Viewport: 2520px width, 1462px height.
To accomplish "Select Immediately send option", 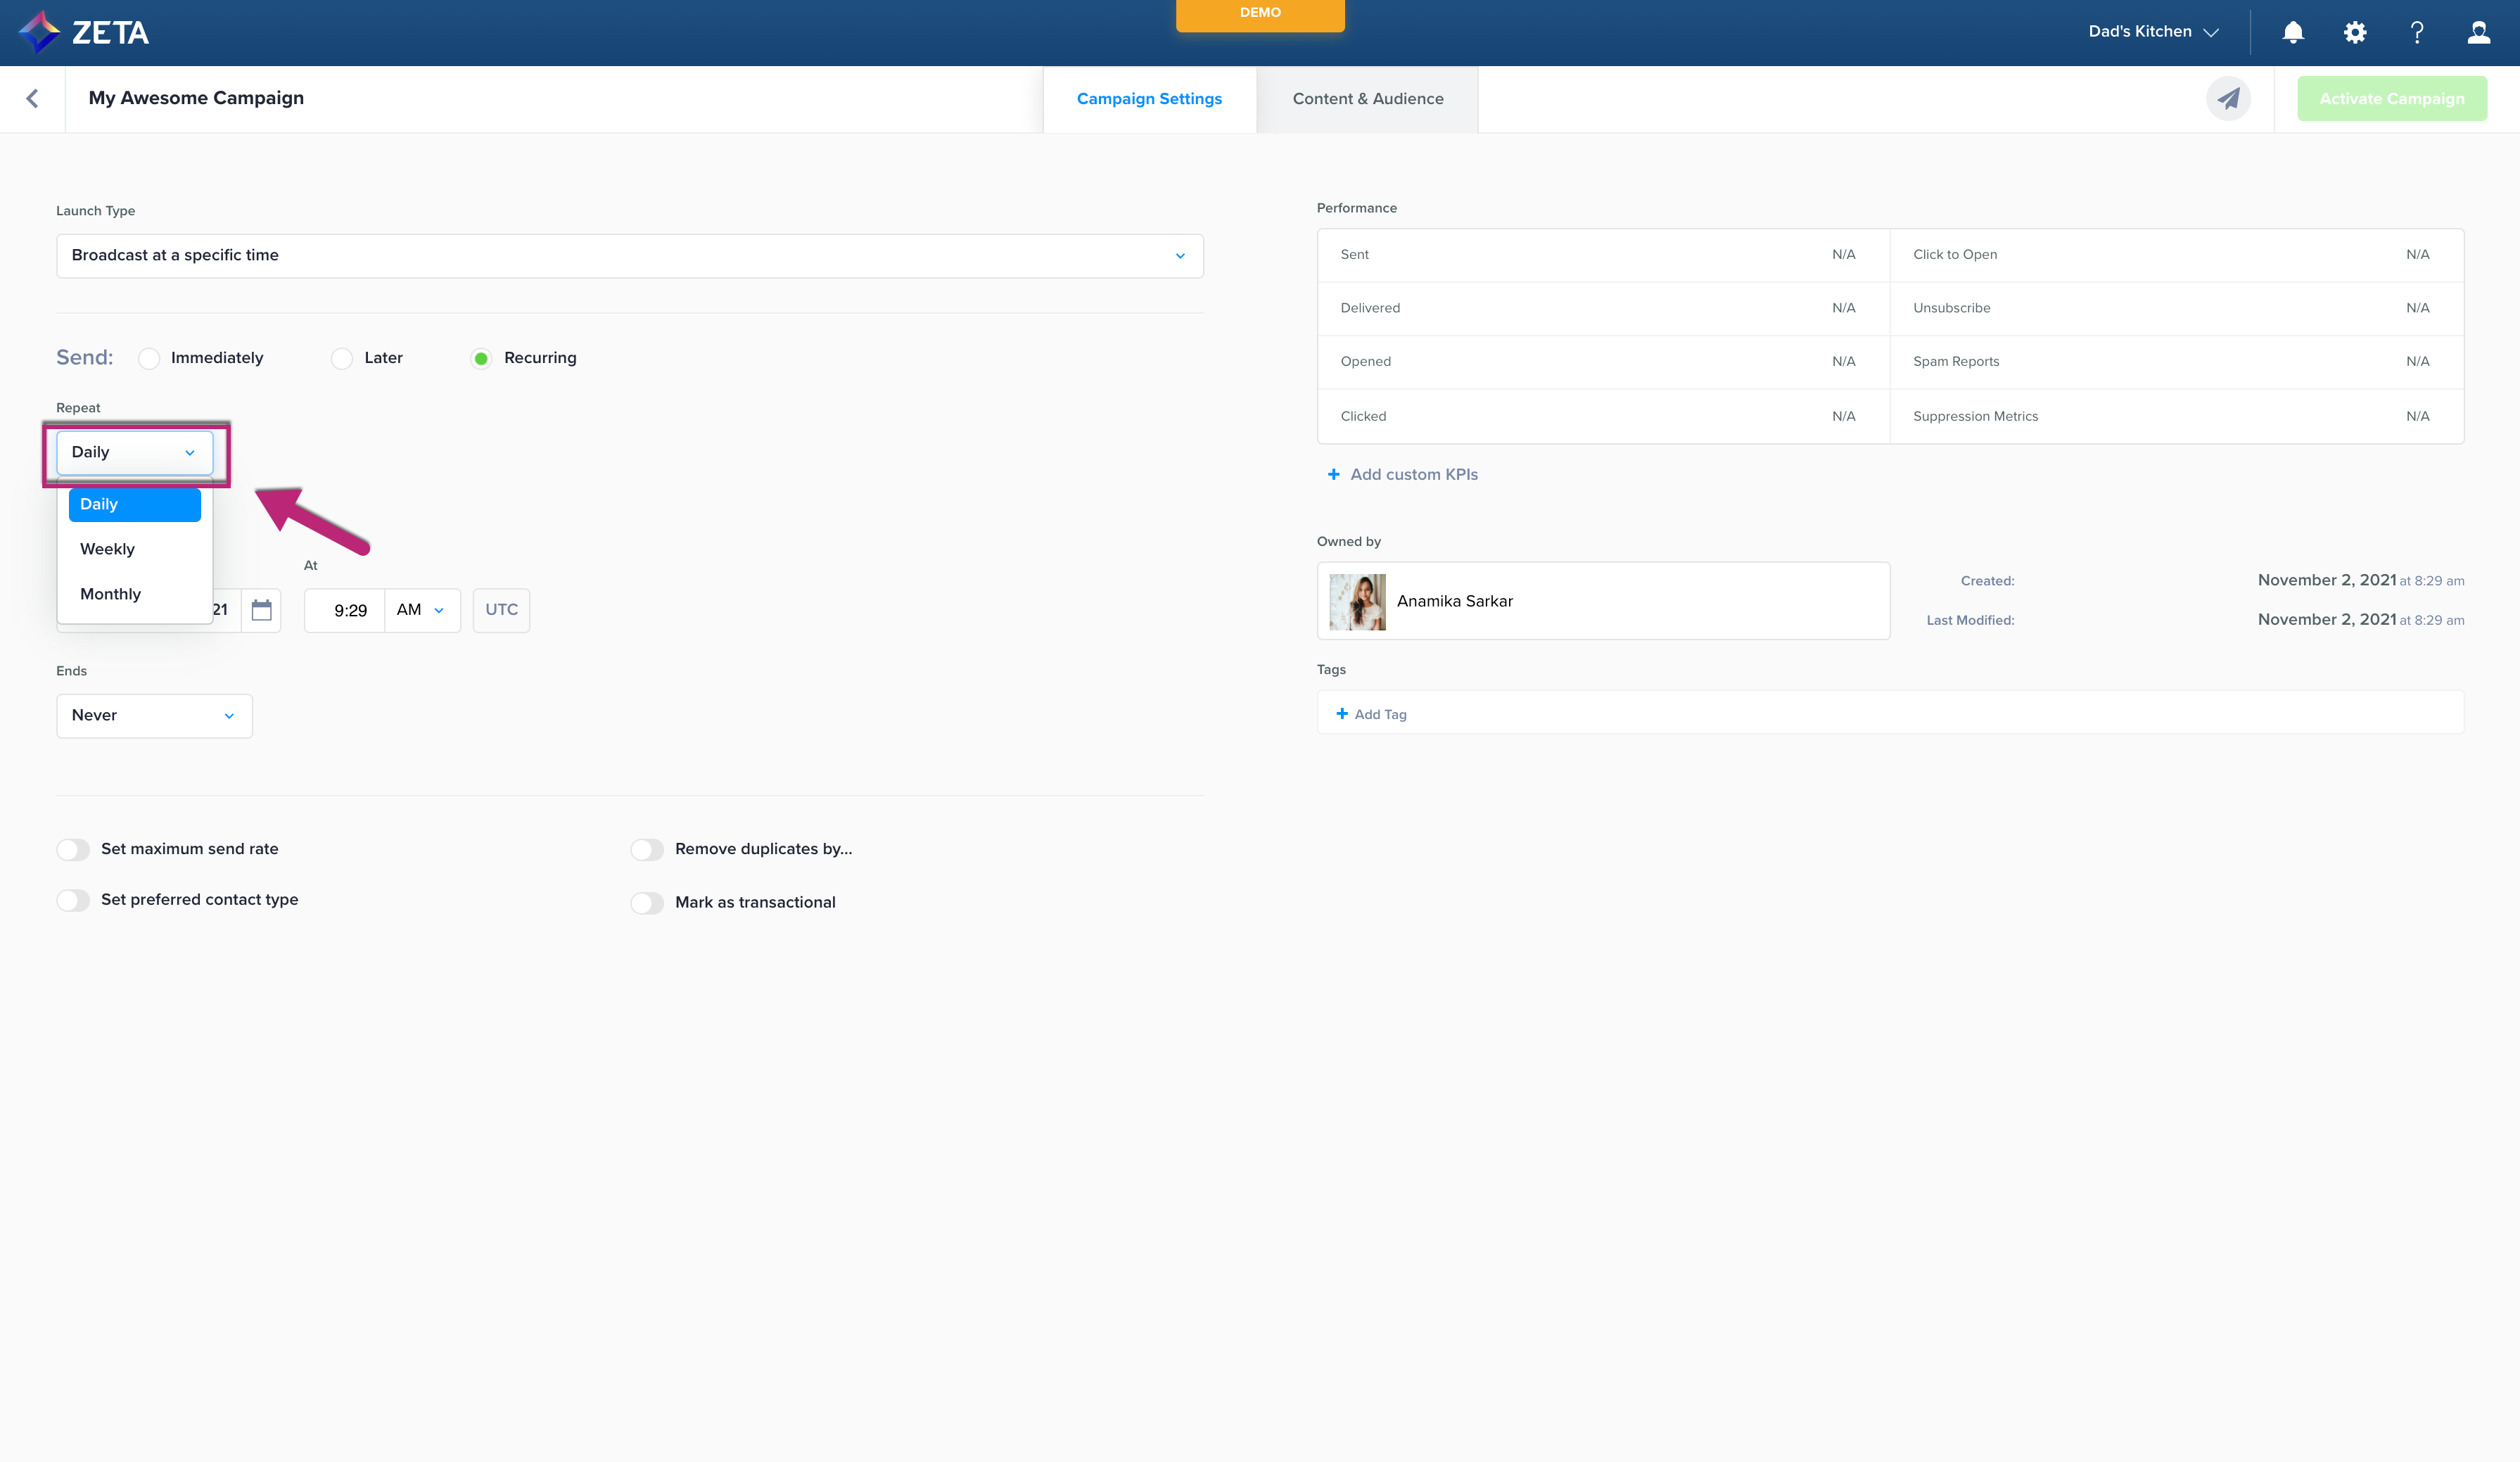I will [149, 358].
